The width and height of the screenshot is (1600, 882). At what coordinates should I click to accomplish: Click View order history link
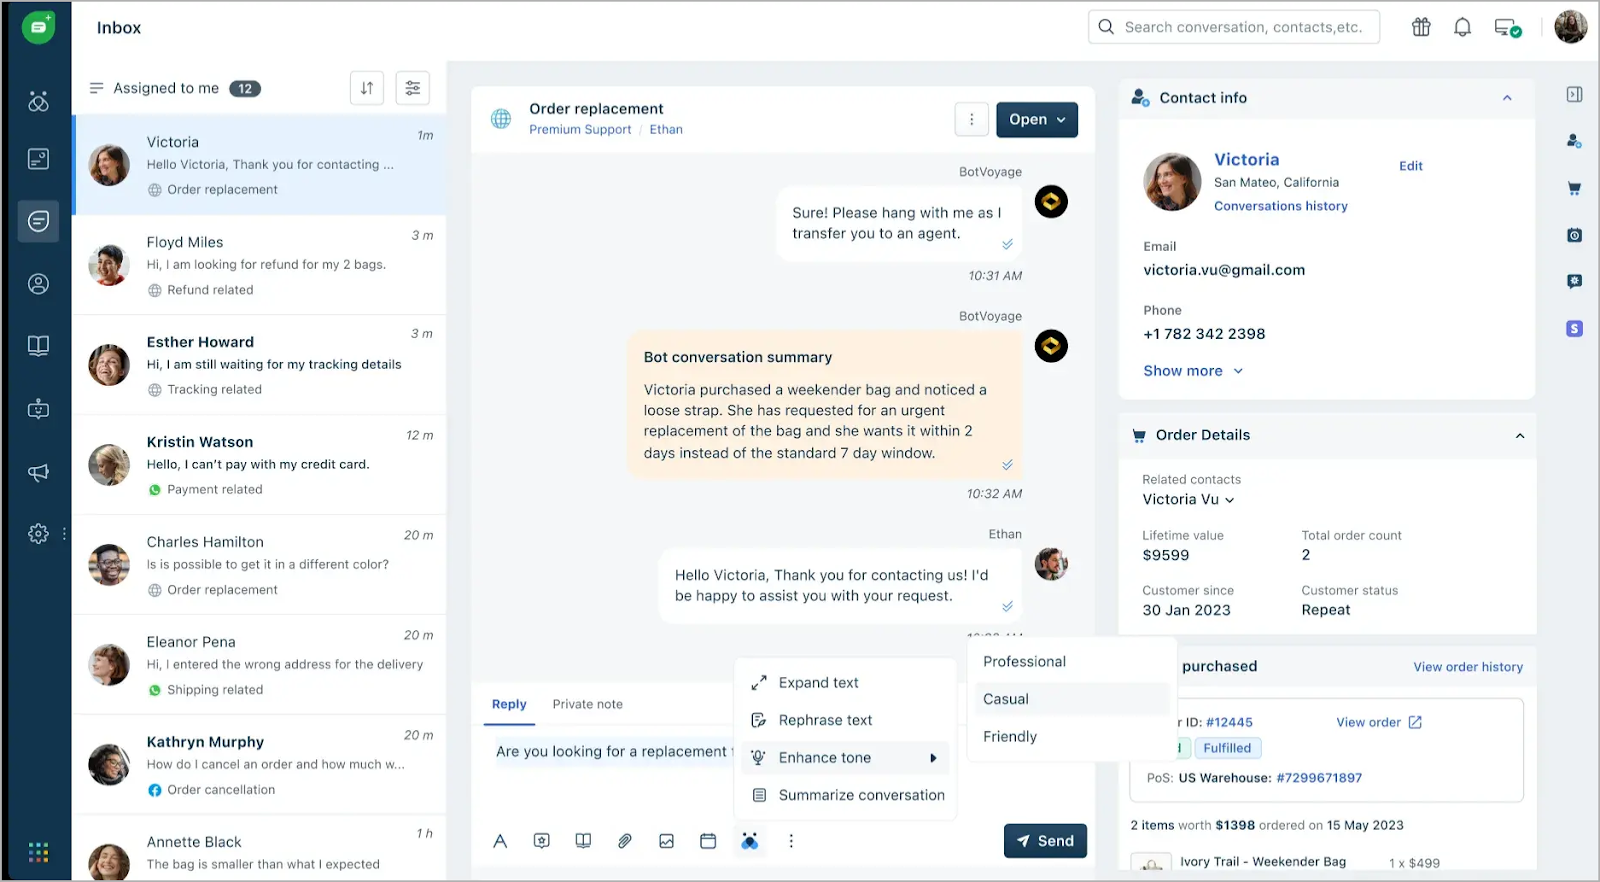[x=1468, y=667]
